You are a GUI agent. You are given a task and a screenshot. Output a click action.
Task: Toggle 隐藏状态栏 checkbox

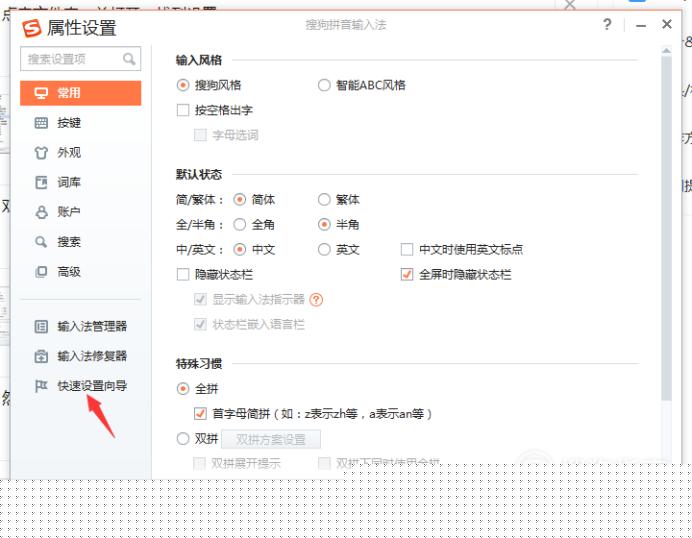click(183, 275)
